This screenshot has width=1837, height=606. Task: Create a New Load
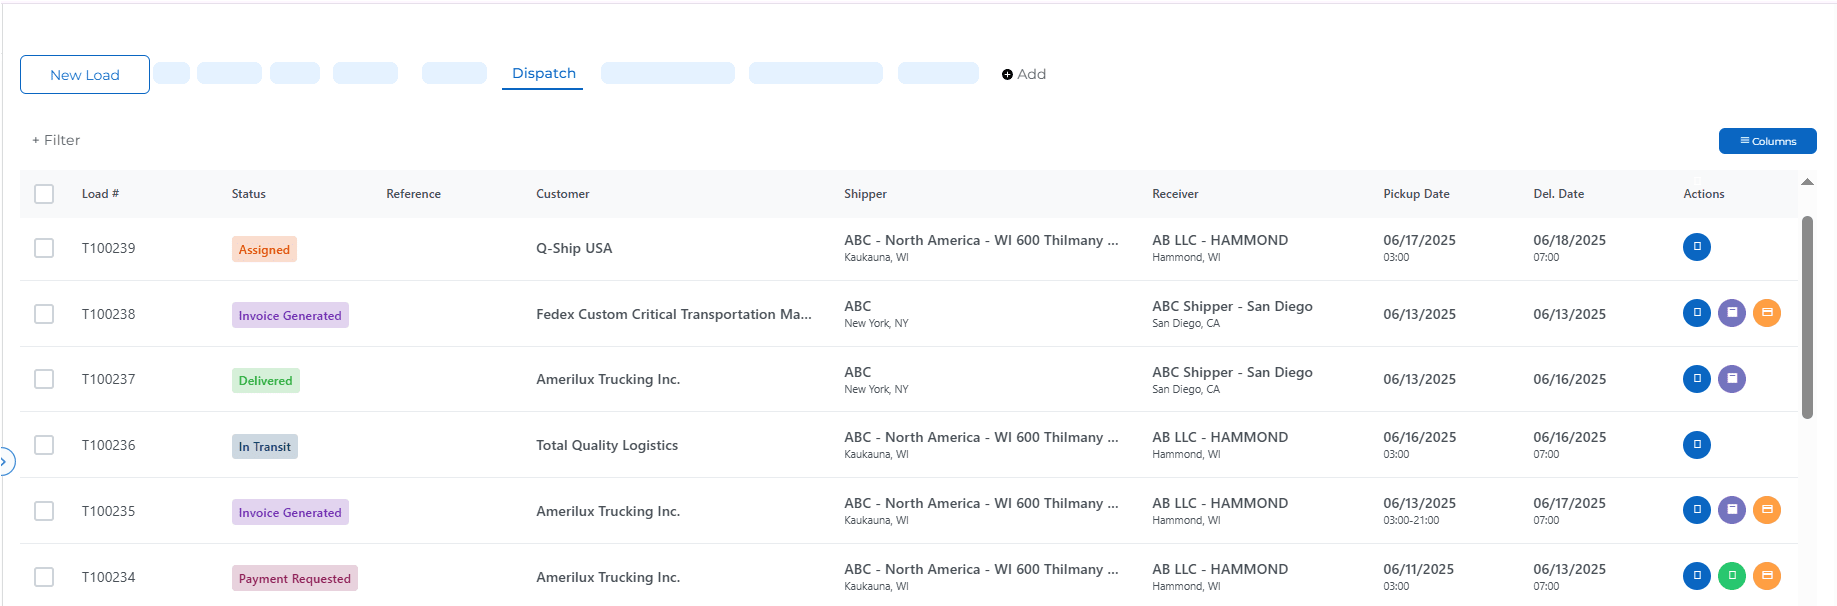(x=85, y=75)
